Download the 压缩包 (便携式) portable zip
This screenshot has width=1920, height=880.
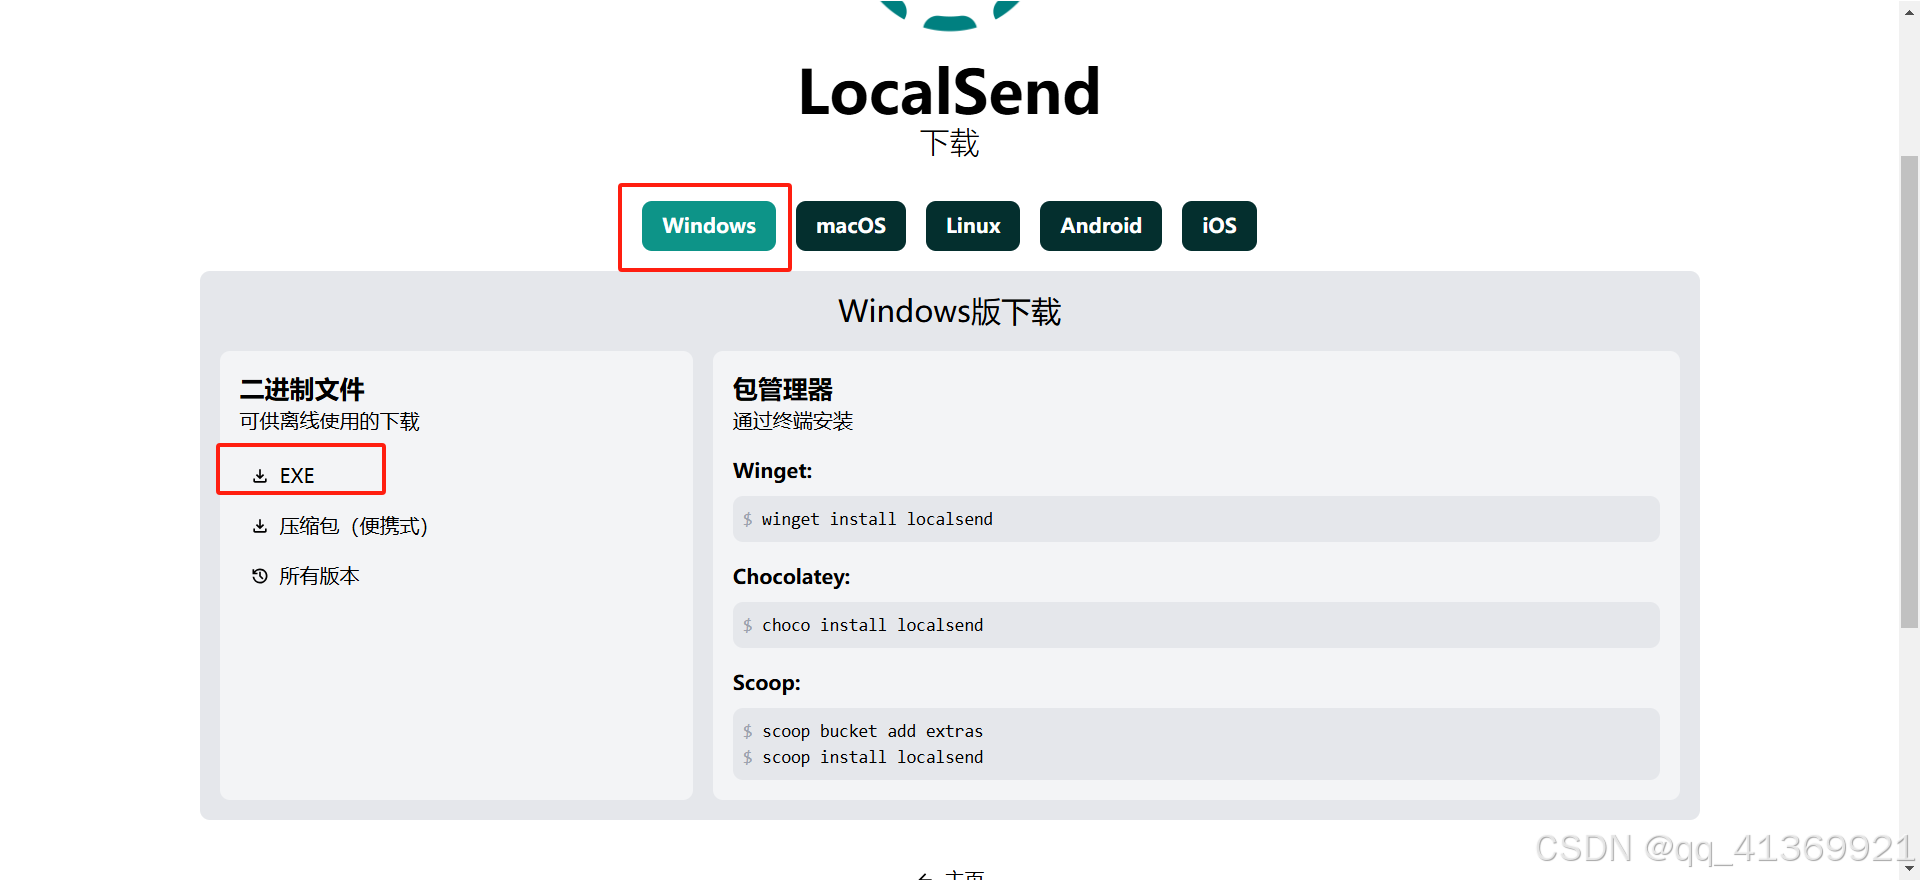(x=353, y=526)
